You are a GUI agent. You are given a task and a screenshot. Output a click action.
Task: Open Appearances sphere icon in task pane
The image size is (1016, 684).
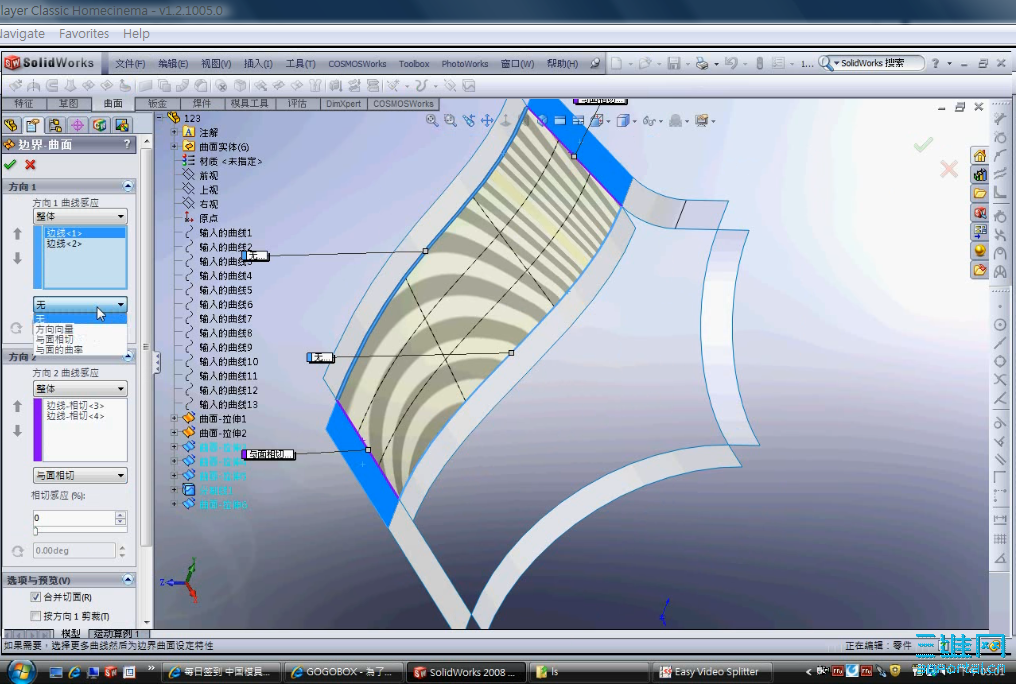[x=979, y=251]
